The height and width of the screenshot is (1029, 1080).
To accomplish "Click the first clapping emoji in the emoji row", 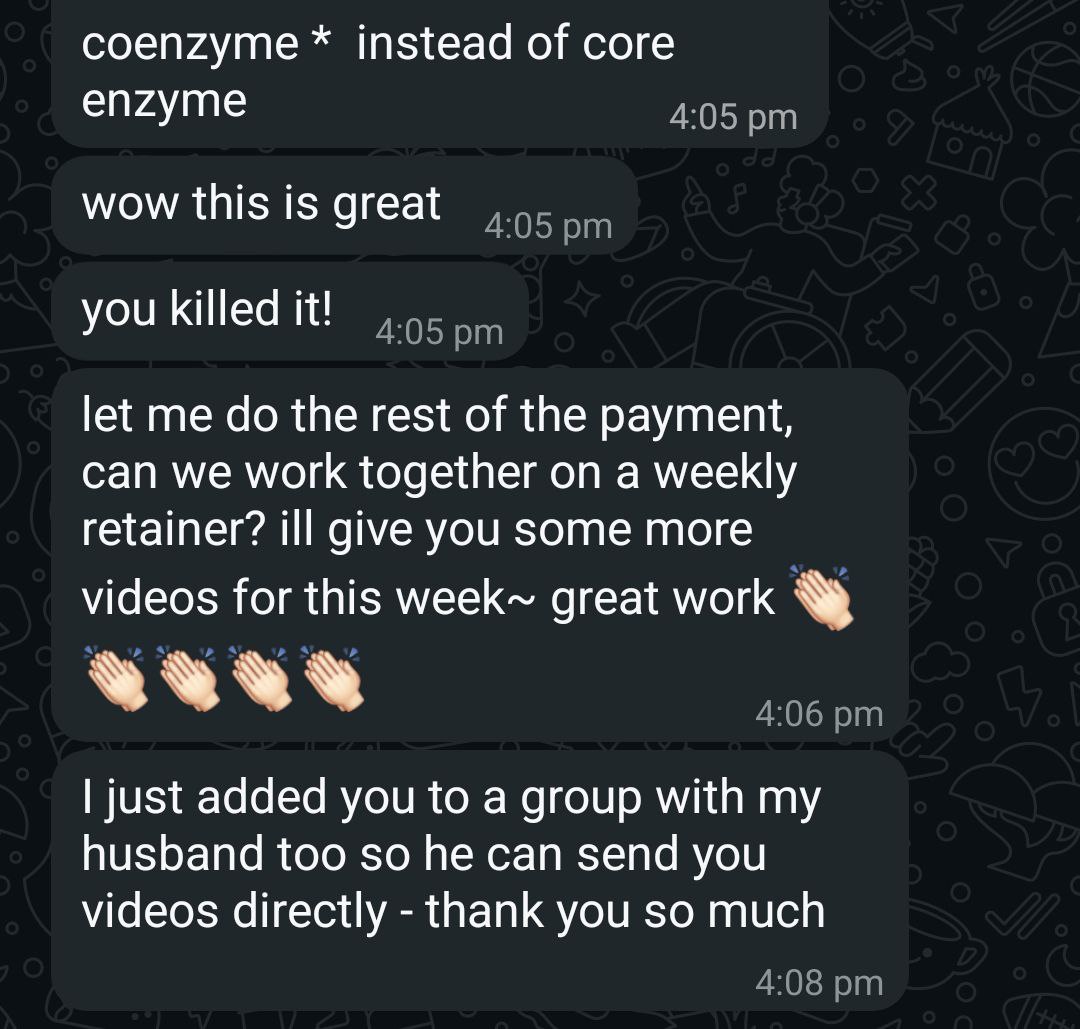I will 116,678.
